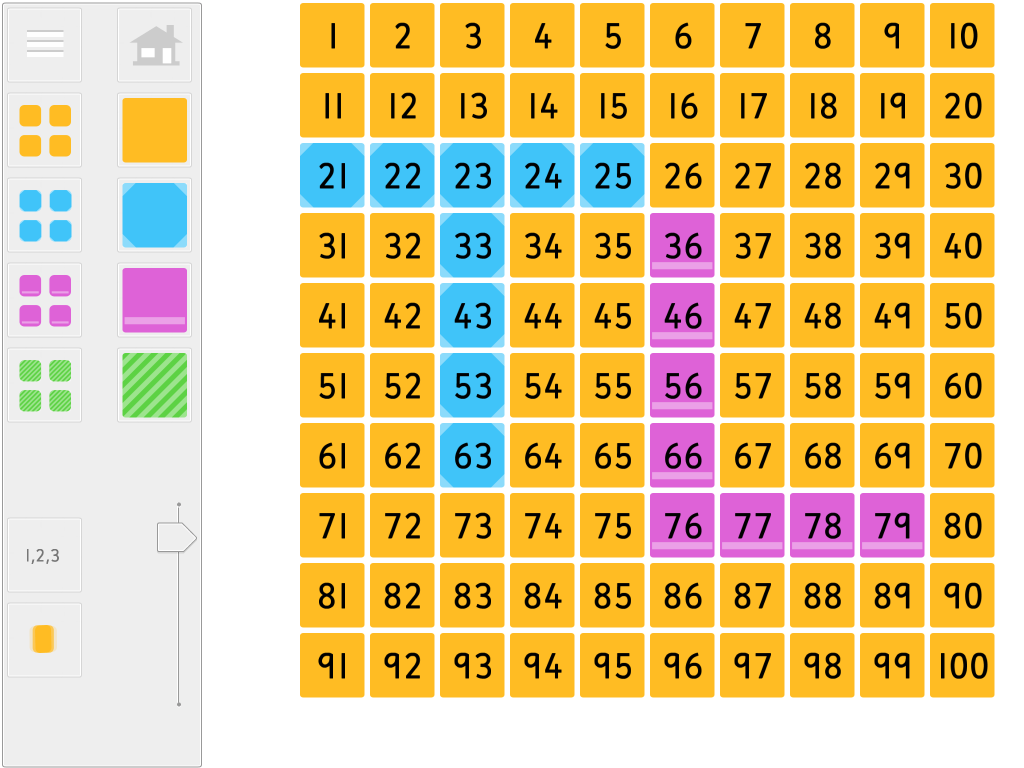The image size is (1024, 768).
Task: Click the number 100 cell
Action: [x=961, y=665]
